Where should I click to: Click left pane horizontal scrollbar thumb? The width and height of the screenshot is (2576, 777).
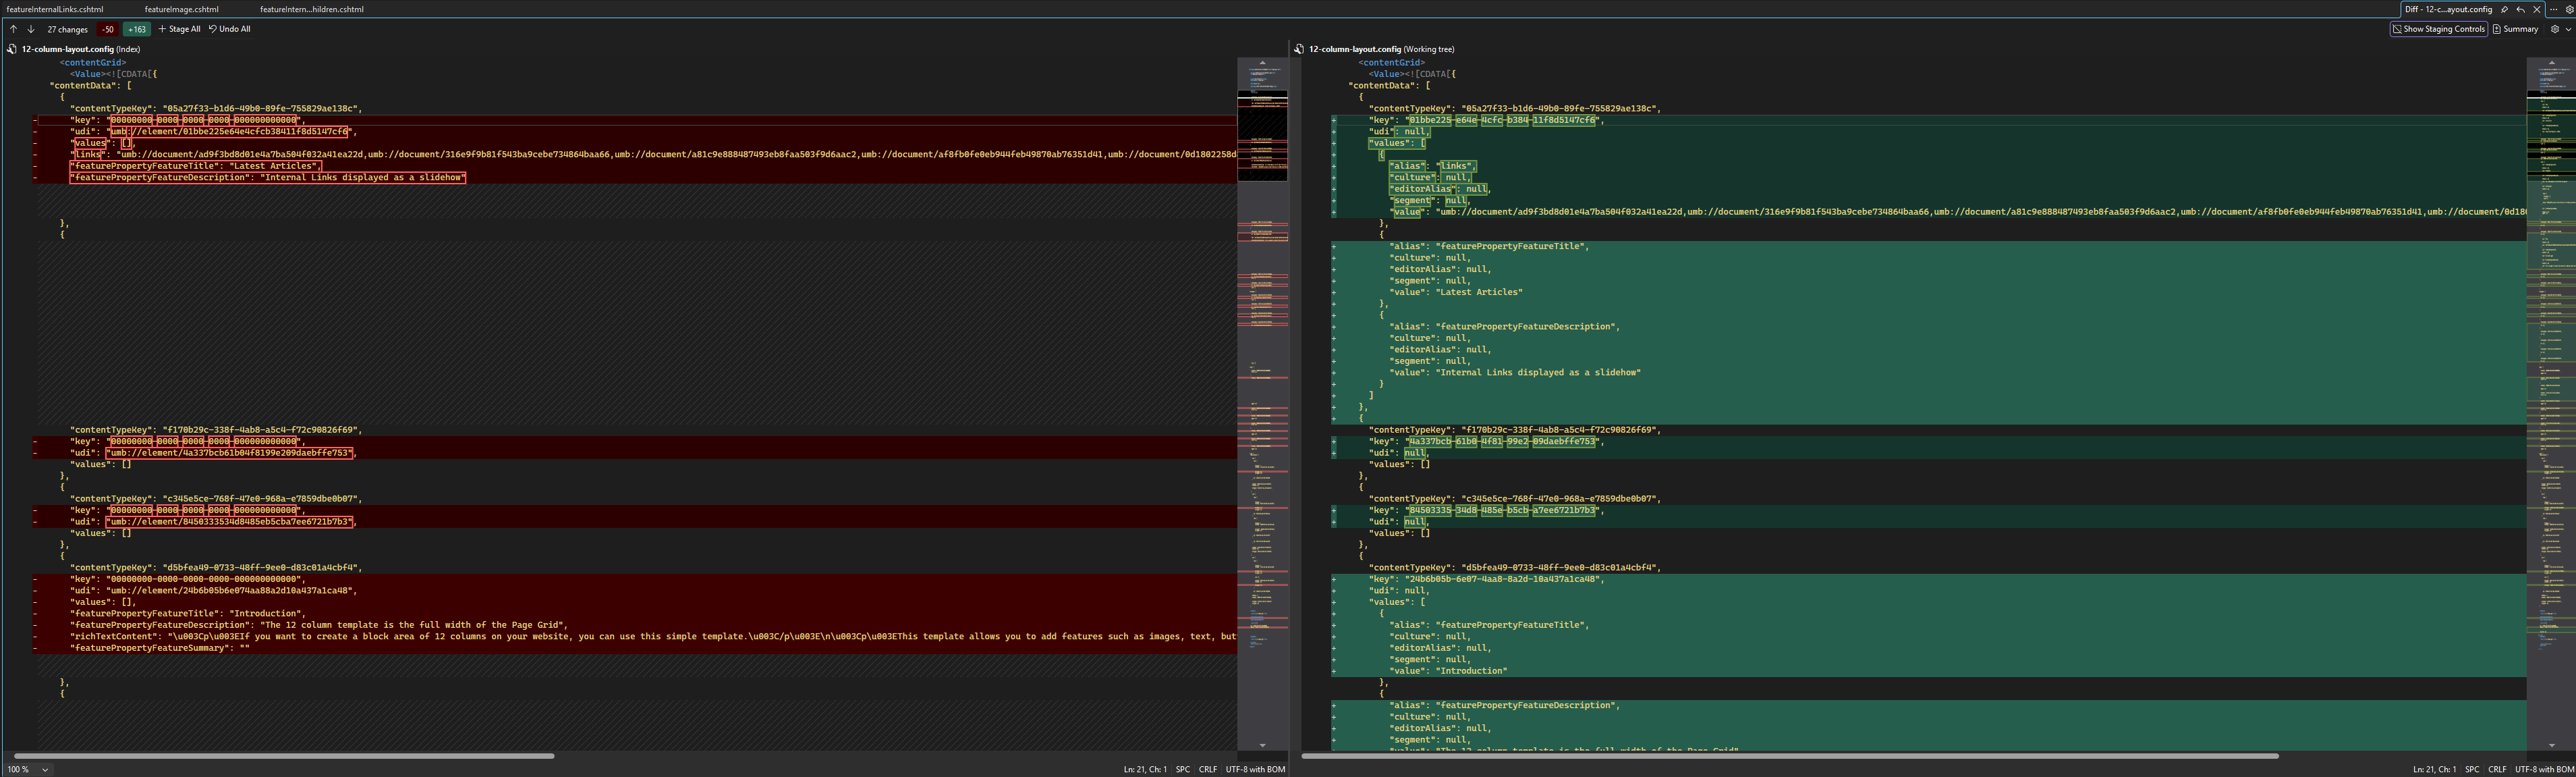284,756
